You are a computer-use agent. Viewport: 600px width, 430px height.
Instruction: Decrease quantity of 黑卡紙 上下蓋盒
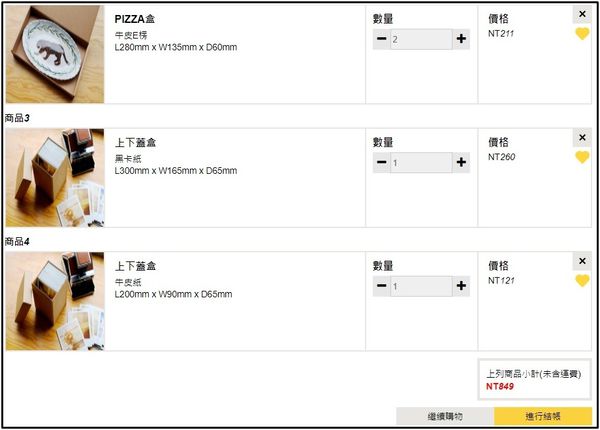[x=382, y=162]
